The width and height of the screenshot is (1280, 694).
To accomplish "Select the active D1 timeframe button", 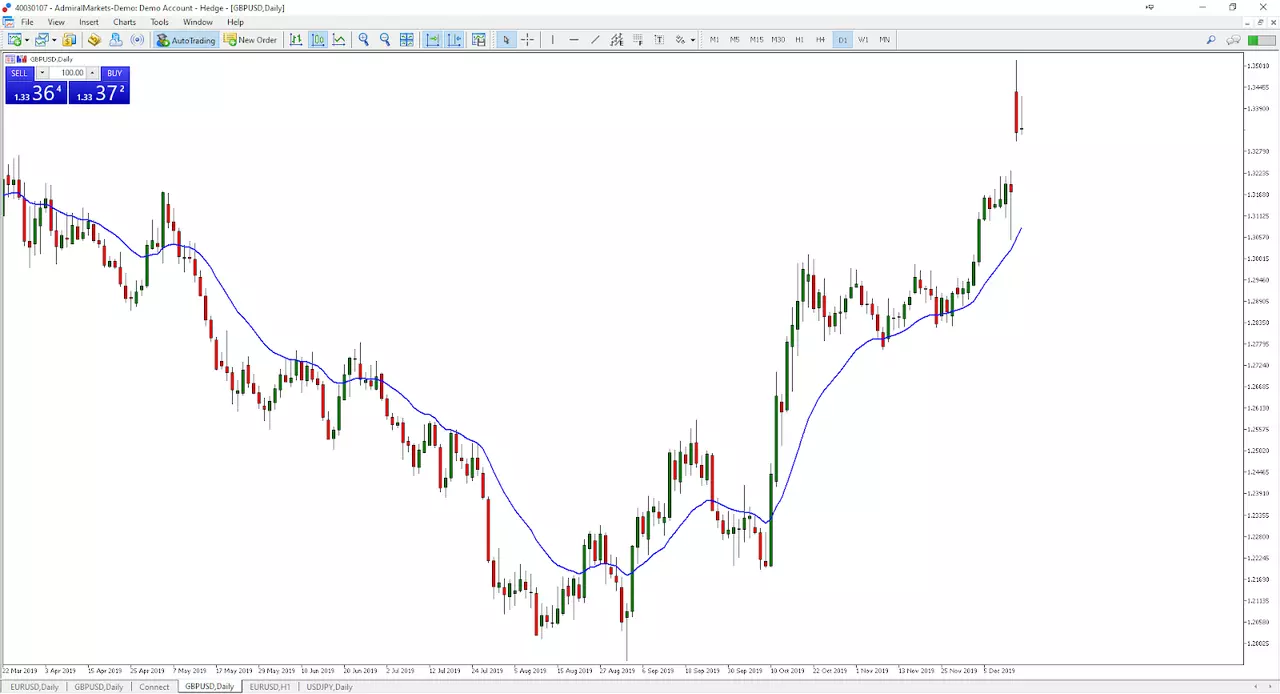I will click(842, 40).
